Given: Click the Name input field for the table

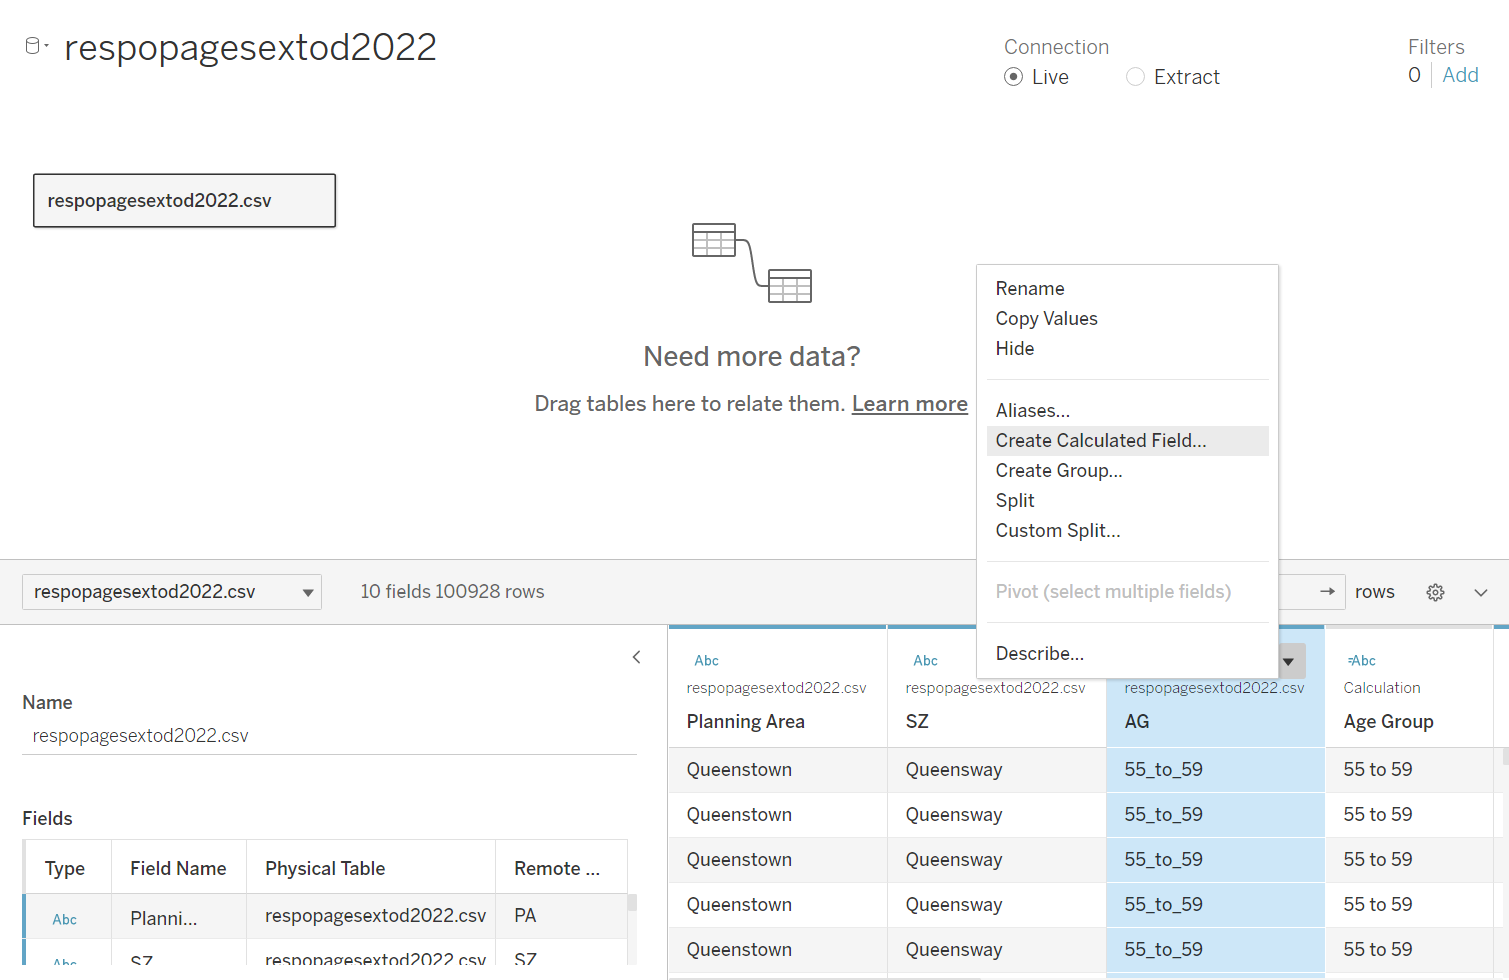Looking at the screenshot, I should [x=329, y=736].
